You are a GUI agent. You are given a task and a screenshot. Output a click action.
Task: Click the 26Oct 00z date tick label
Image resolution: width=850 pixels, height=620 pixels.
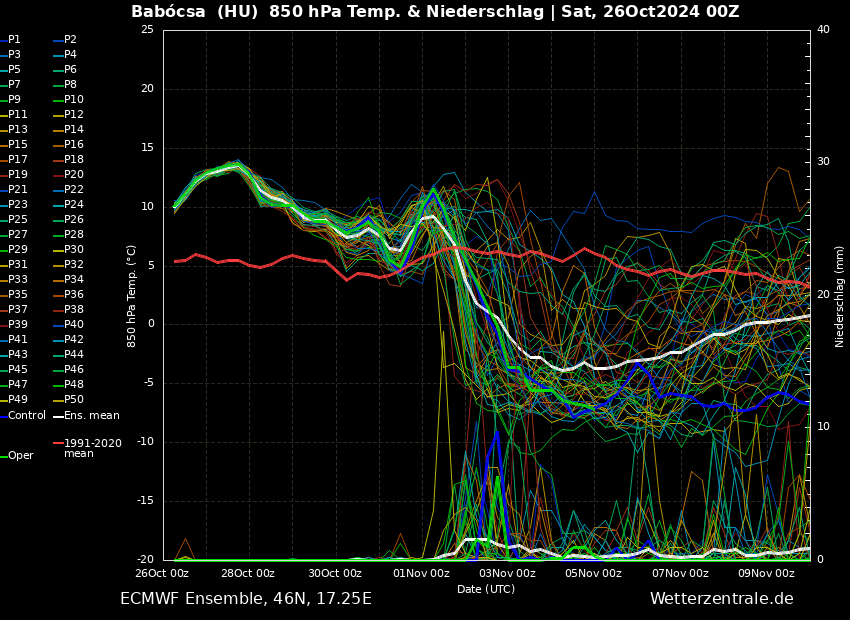[162, 574]
